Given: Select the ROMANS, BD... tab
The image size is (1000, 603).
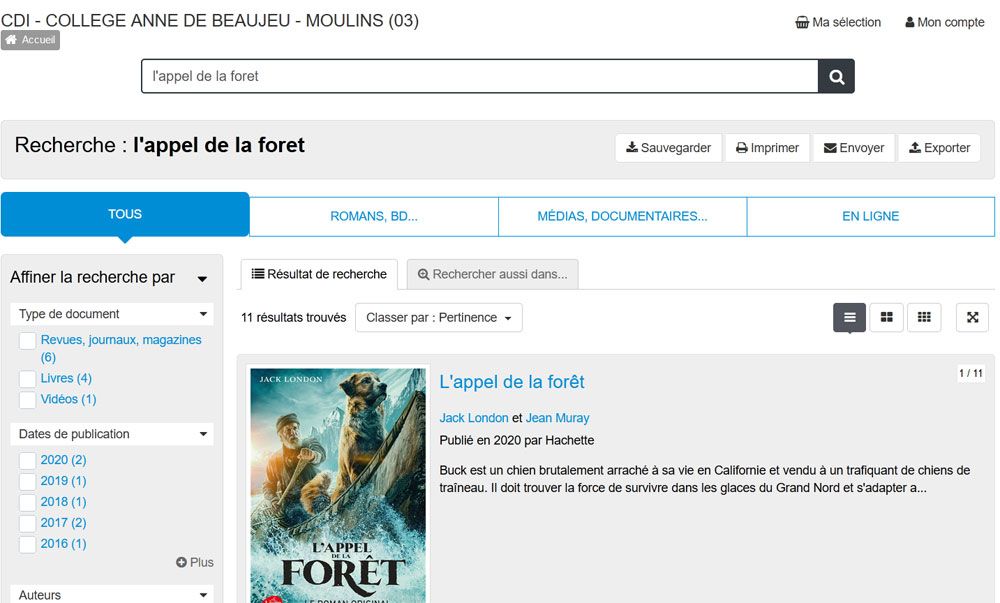Looking at the screenshot, I should coord(374,216).
